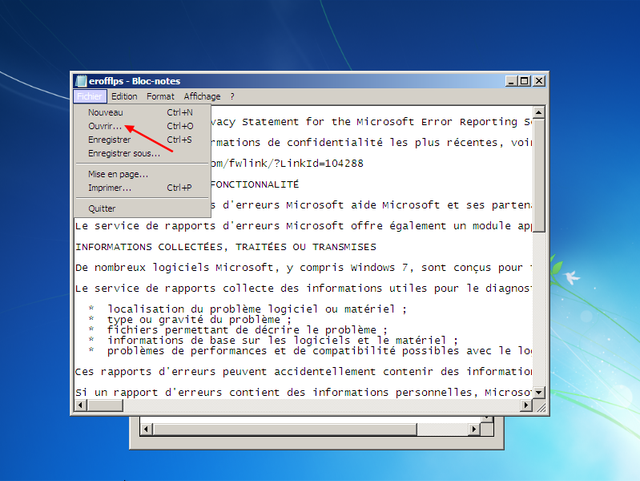Click line starting 'Le service de rapports collecte'
The height and width of the screenshot is (481, 640).
point(303,289)
